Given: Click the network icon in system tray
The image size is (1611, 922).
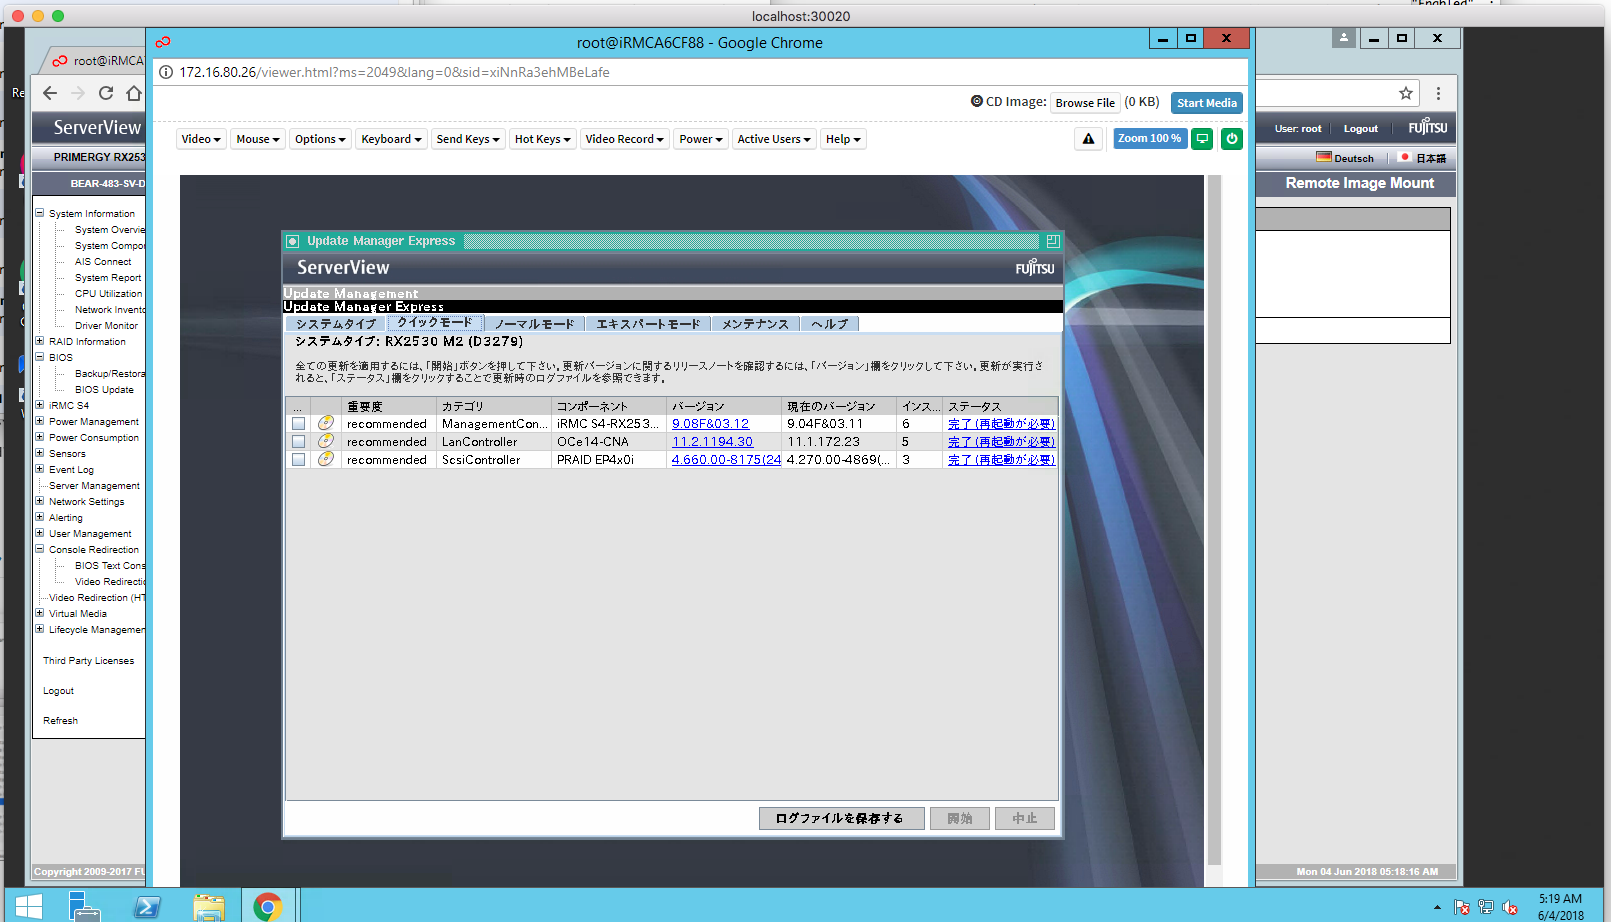Looking at the screenshot, I should point(1486,907).
